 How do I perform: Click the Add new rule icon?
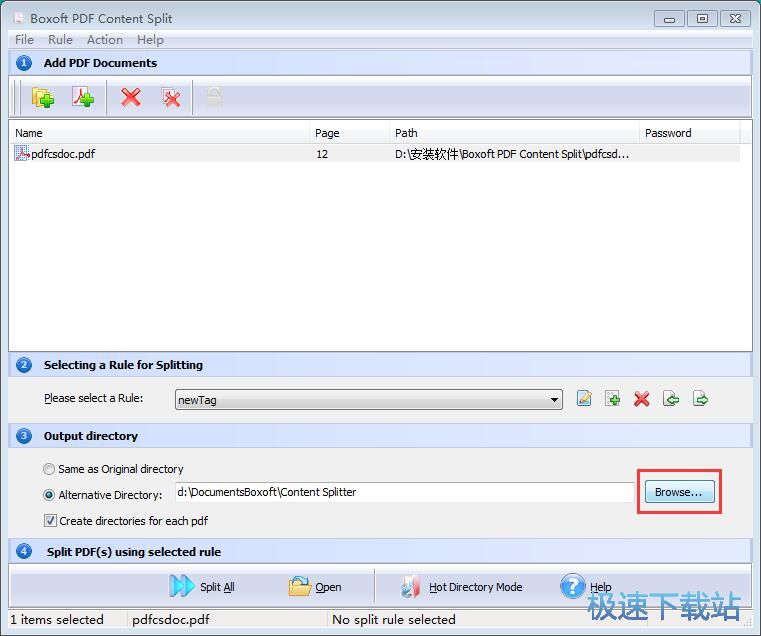coord(612,399)
